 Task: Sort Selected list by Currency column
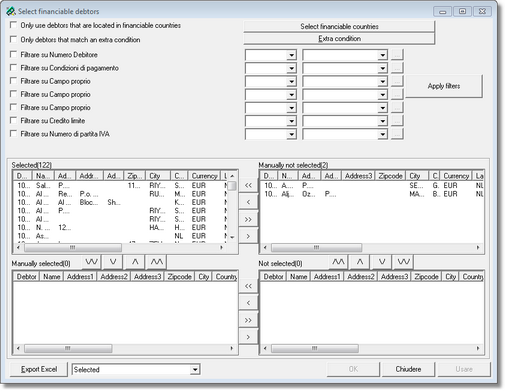click(x=204, y=176)
